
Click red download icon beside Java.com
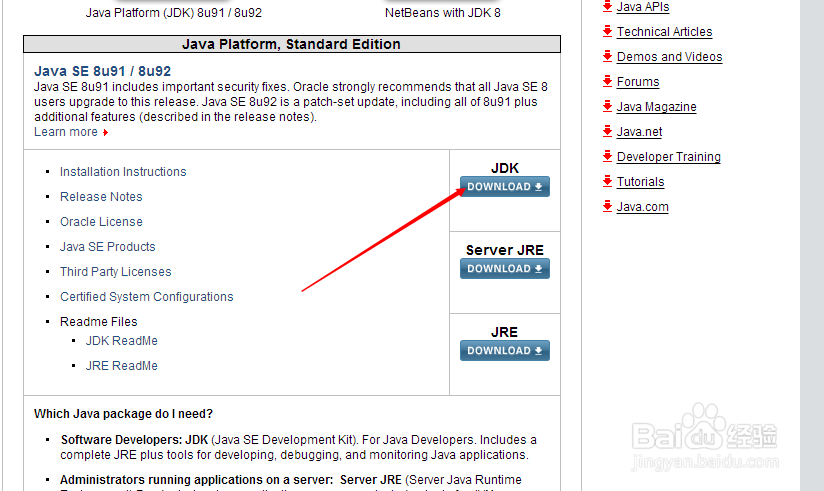click(607, 206)
